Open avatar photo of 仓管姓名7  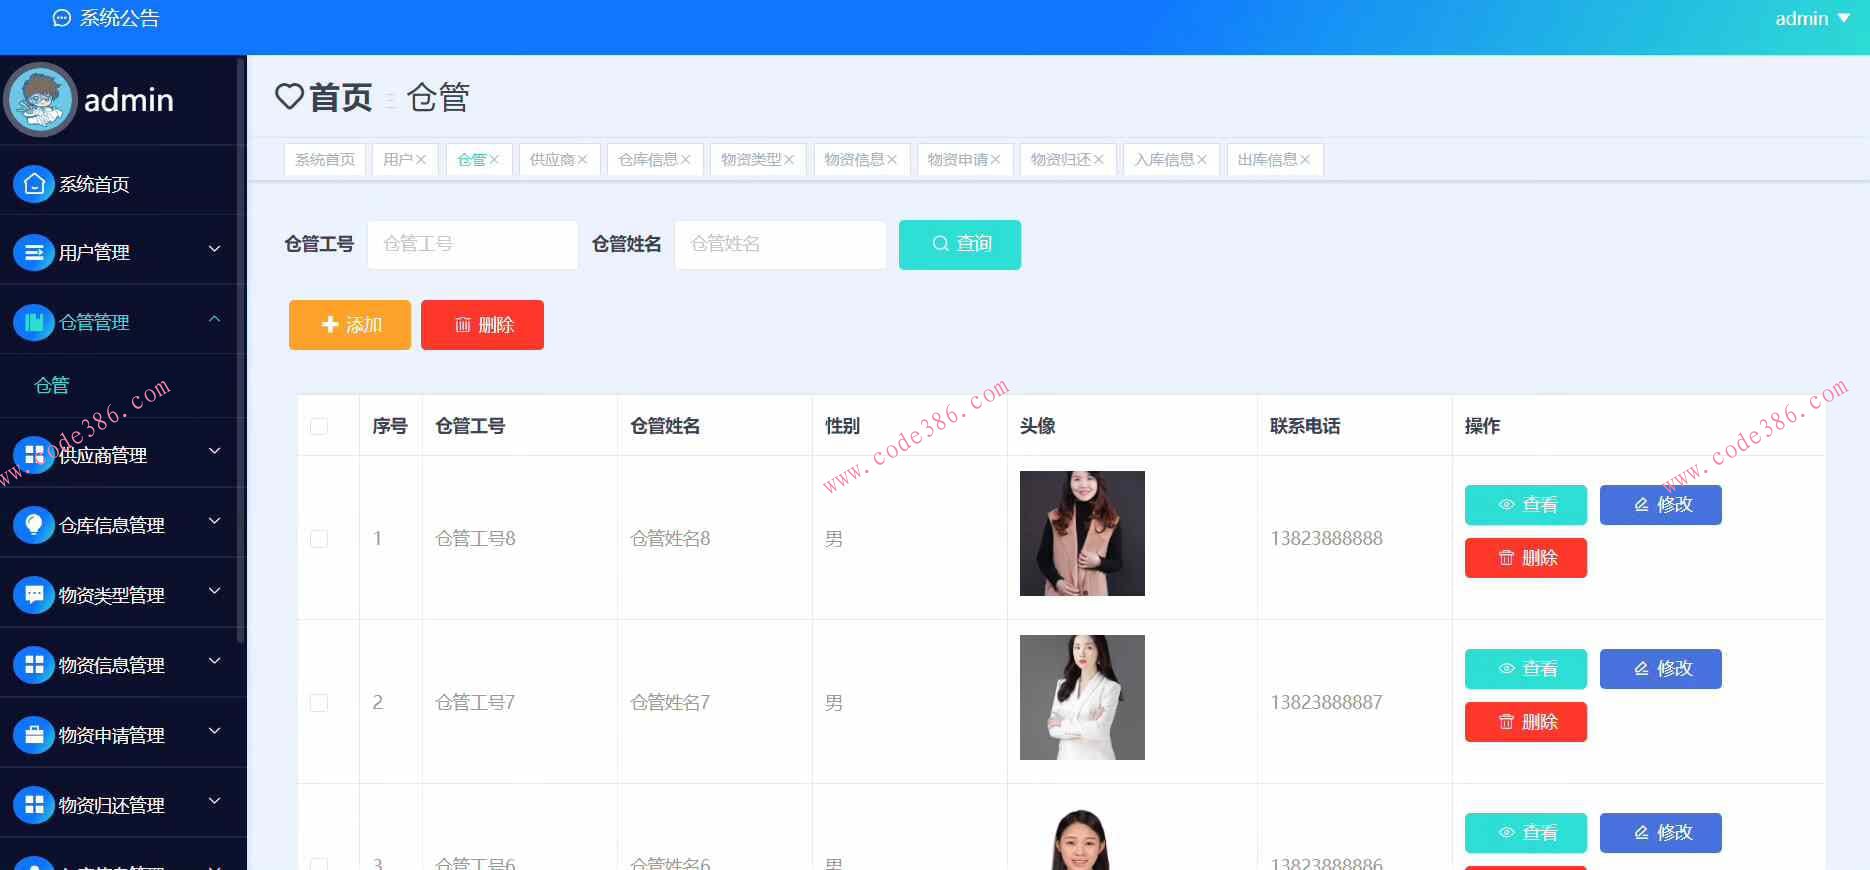(1082, 697)
